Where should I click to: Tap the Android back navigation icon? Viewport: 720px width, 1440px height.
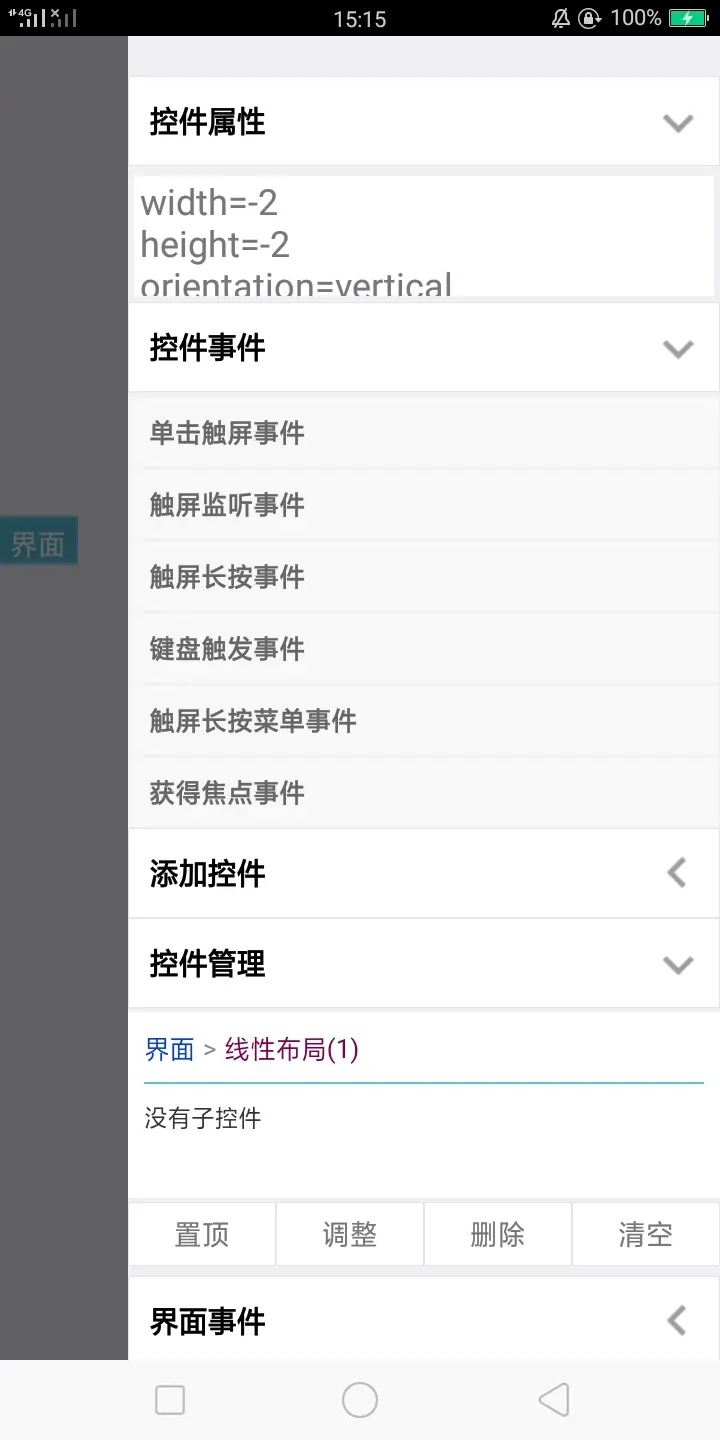[554, 1400]
